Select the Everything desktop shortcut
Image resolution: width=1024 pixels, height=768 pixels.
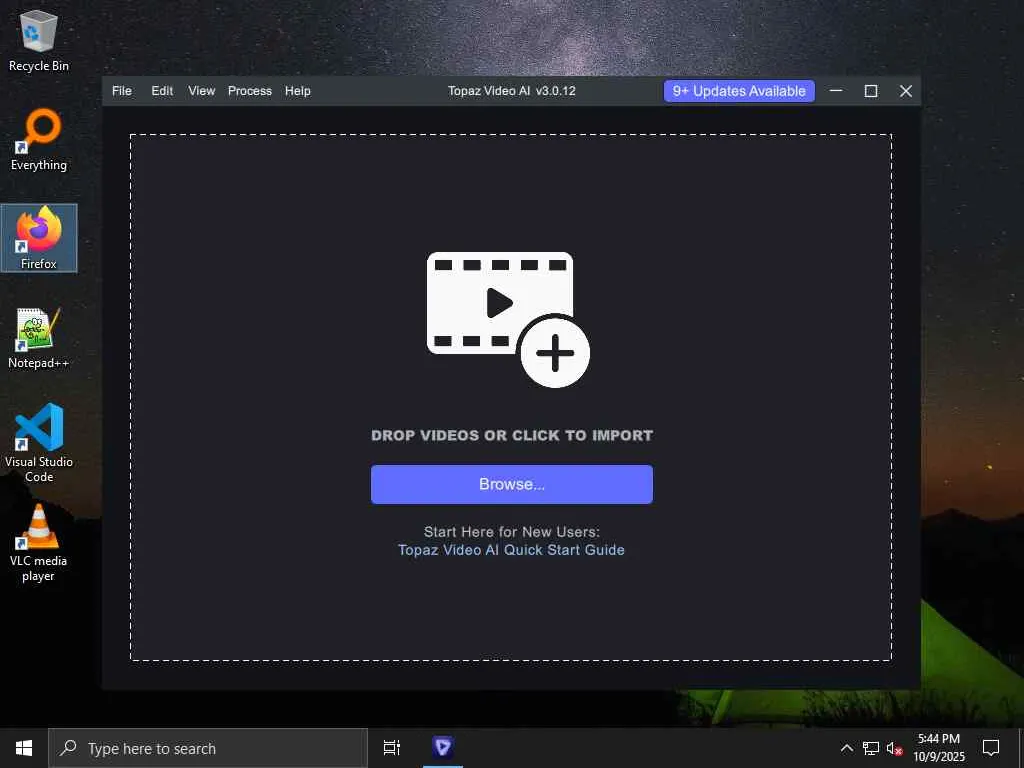(x=39, y=140)
